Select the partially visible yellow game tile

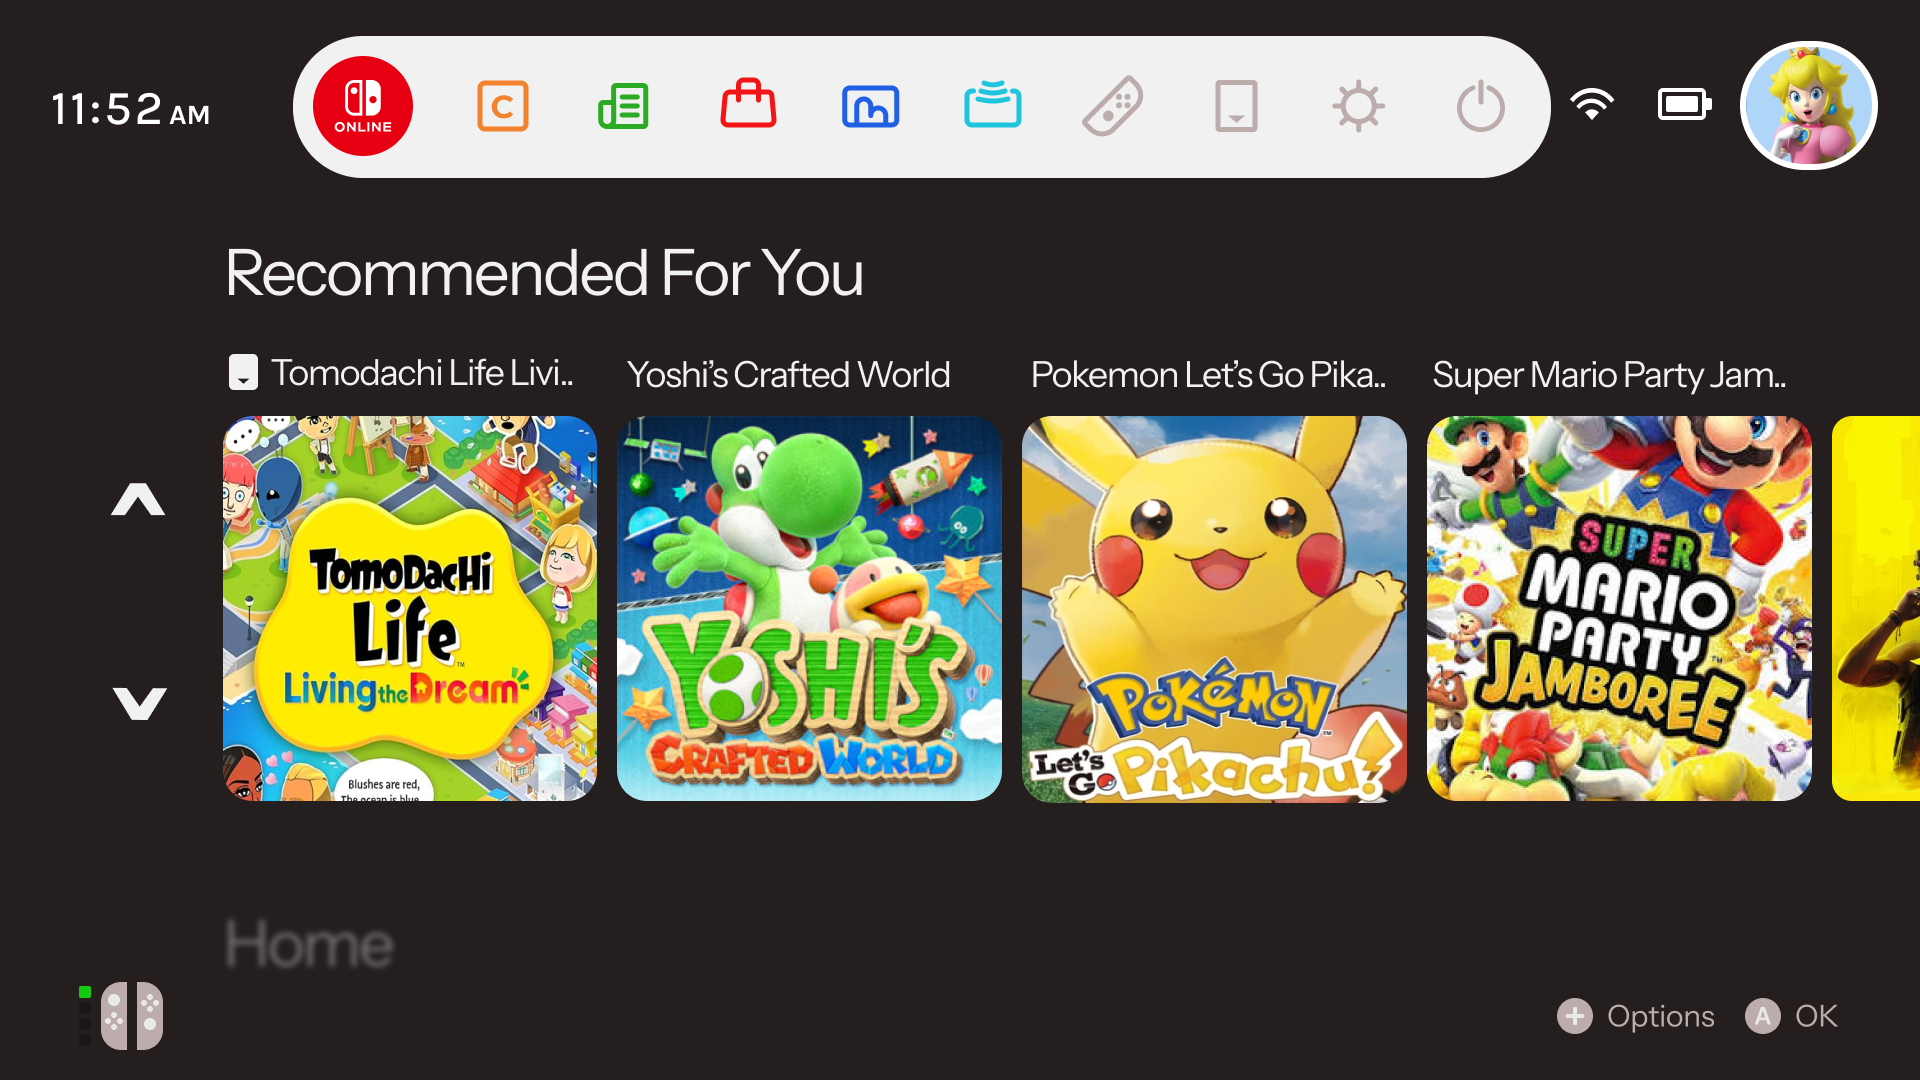click(x=1876, y=608)
